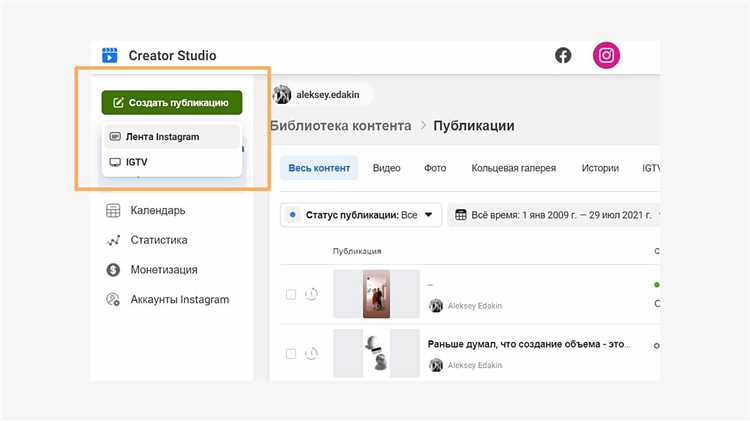Choose Лента Instagram from the dropdown menu
The image size is (750, 421).
click(x=172, y=136)
